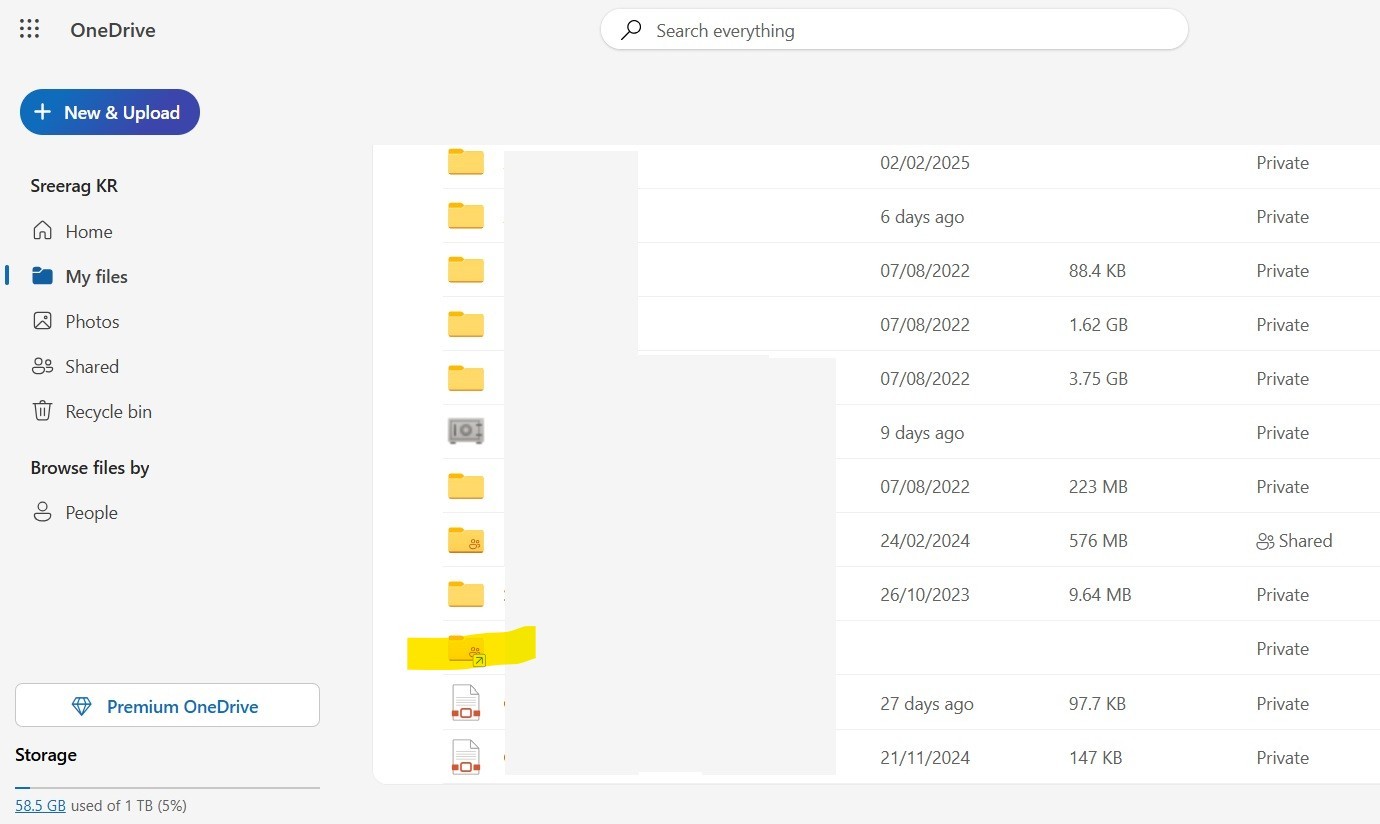Click the Recycle bin trash icon
The width and height of the screenshot is (1380, 824).
42,411
